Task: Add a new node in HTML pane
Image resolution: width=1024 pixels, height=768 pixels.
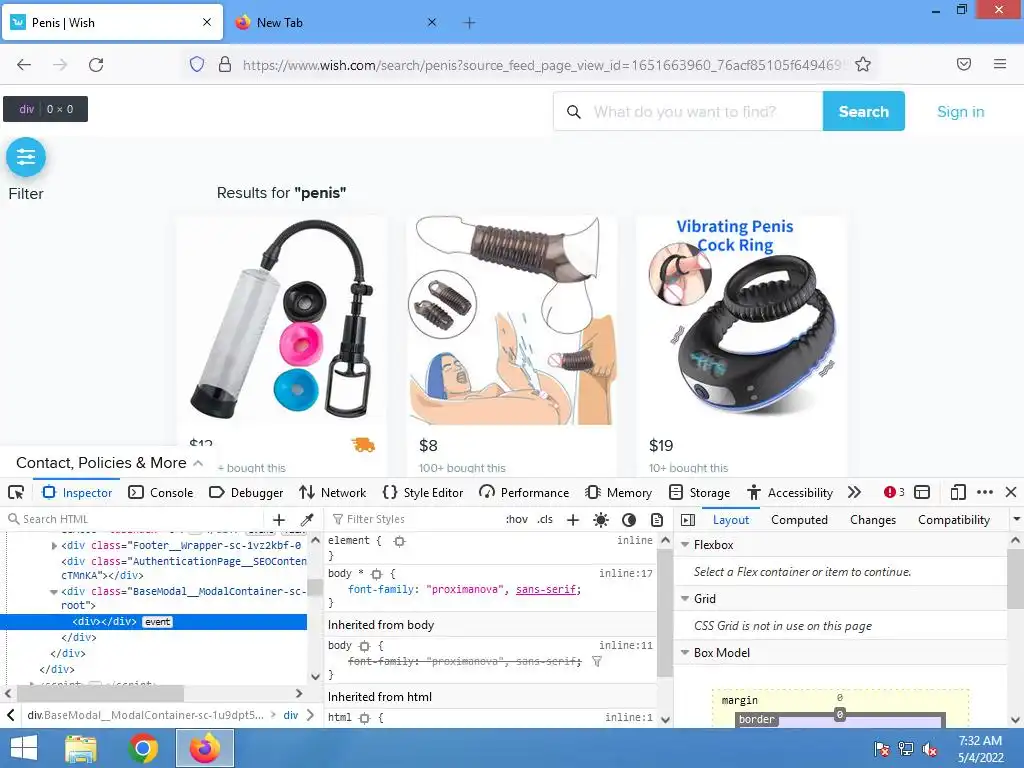Action: (279, 519)
